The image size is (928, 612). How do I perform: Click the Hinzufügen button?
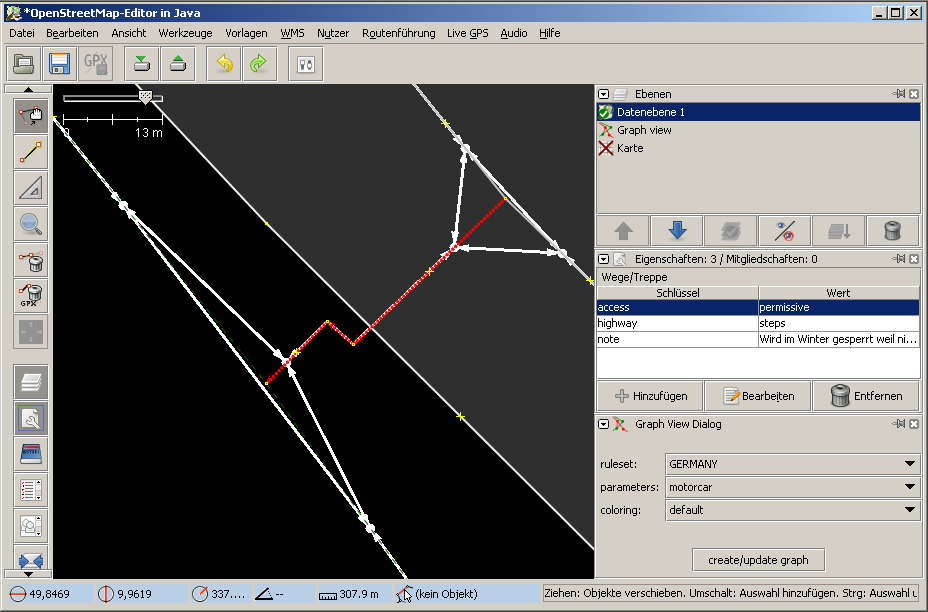click(x=649, y=396)
